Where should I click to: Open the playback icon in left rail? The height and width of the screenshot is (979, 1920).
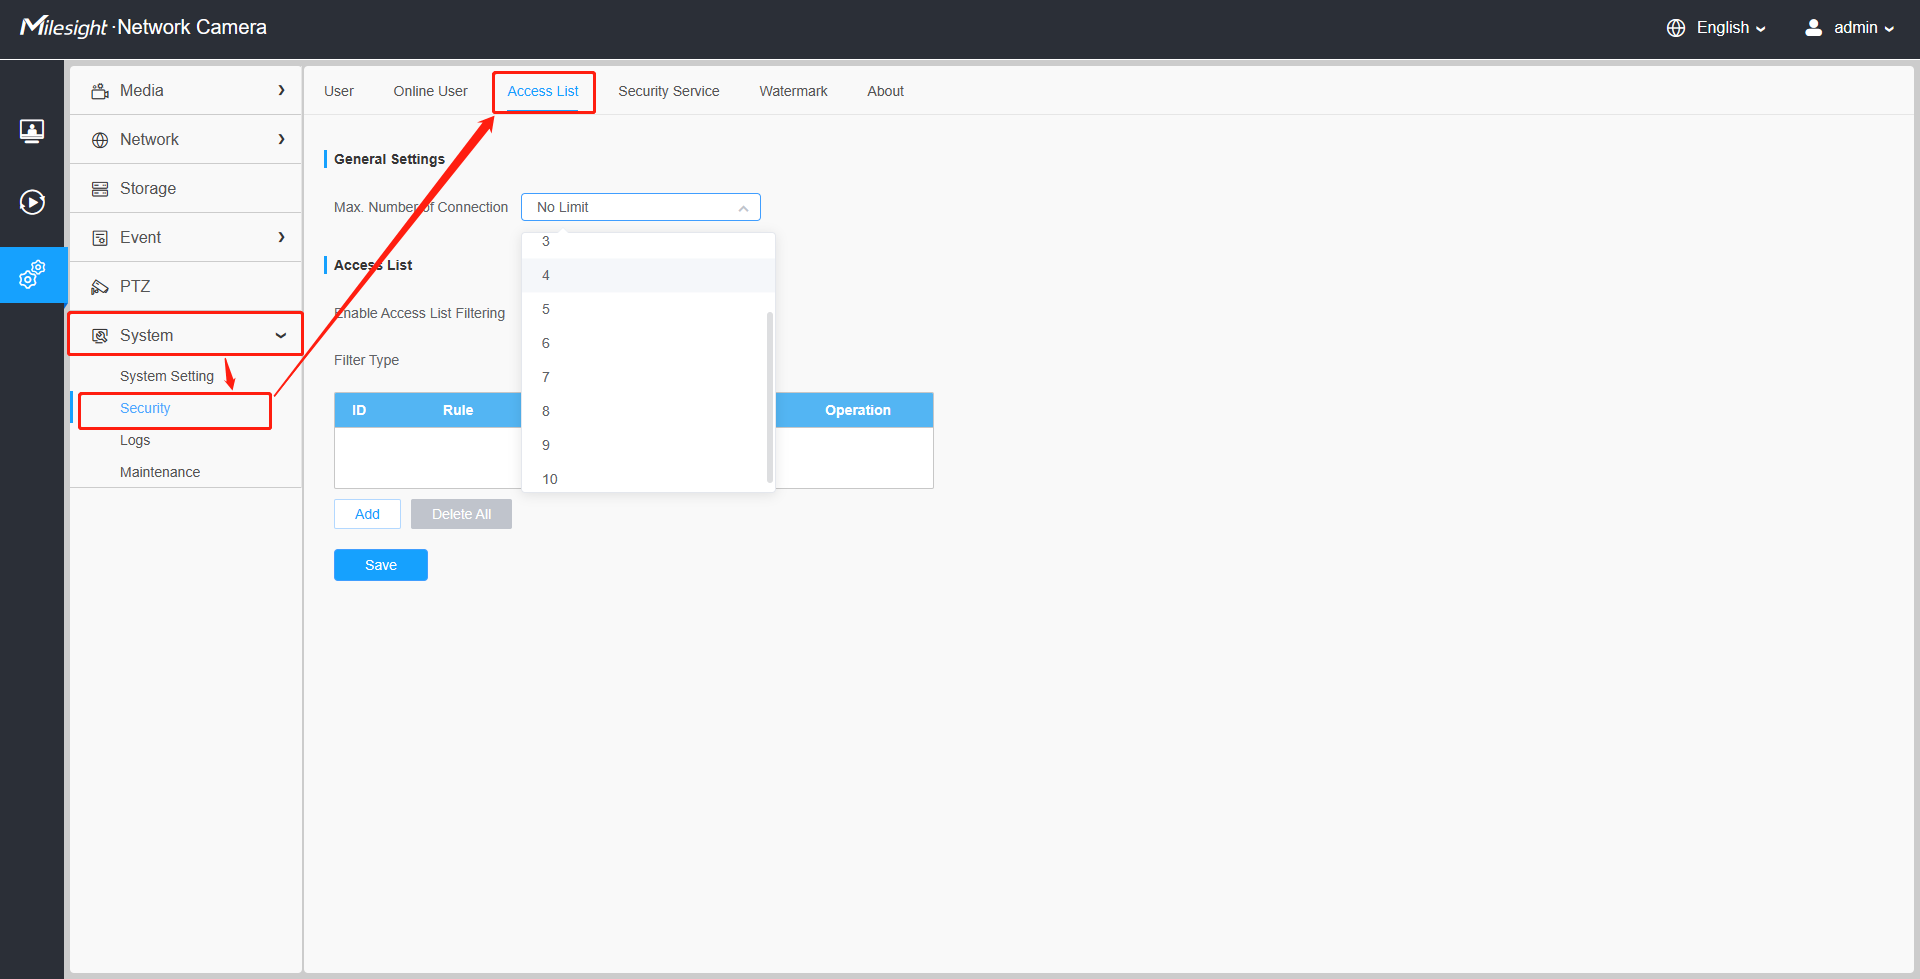32,202
